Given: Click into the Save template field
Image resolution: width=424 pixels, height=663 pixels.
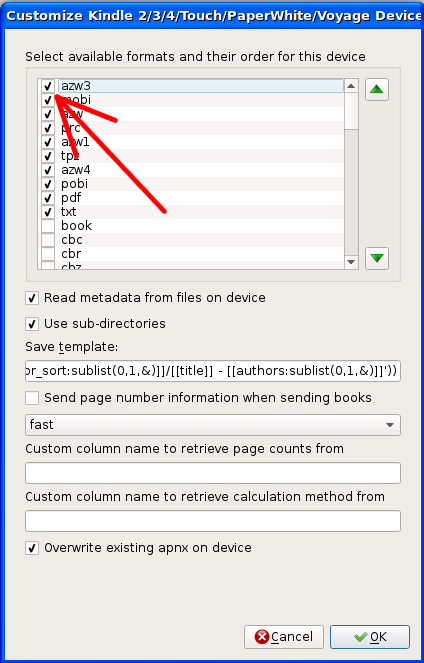Looking at the screenshot, I should pos(213,371).
